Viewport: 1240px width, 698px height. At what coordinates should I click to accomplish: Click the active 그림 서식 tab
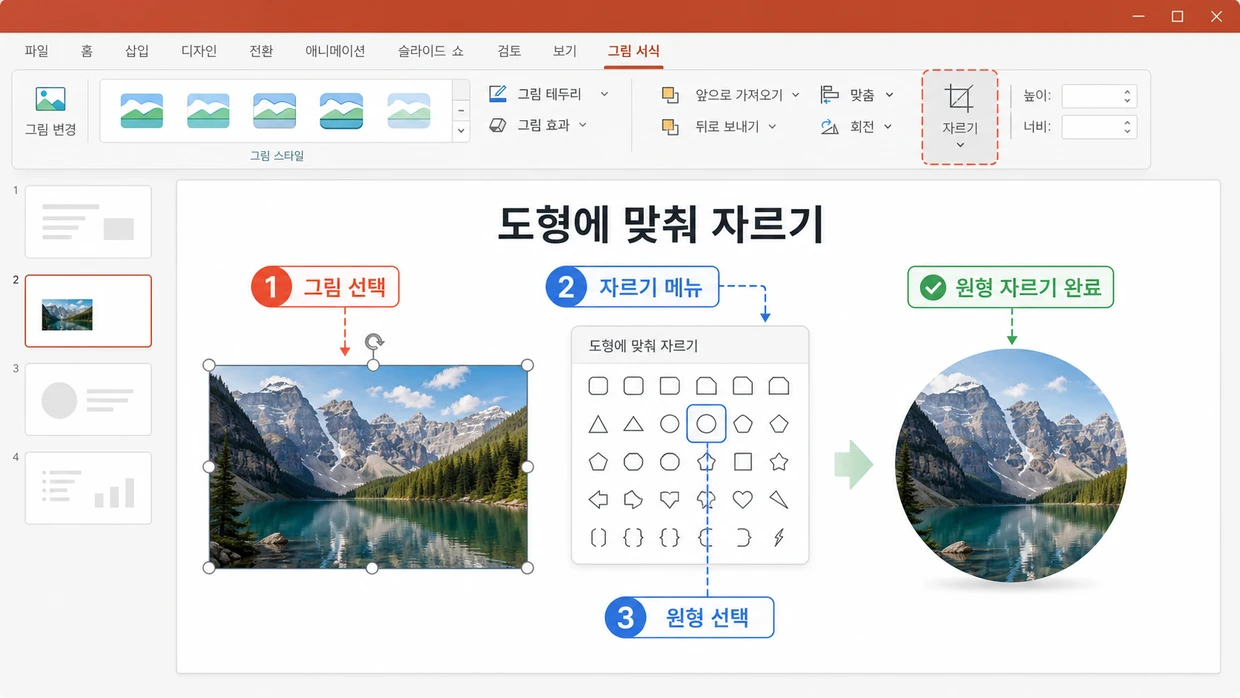[x=634, y=51]
